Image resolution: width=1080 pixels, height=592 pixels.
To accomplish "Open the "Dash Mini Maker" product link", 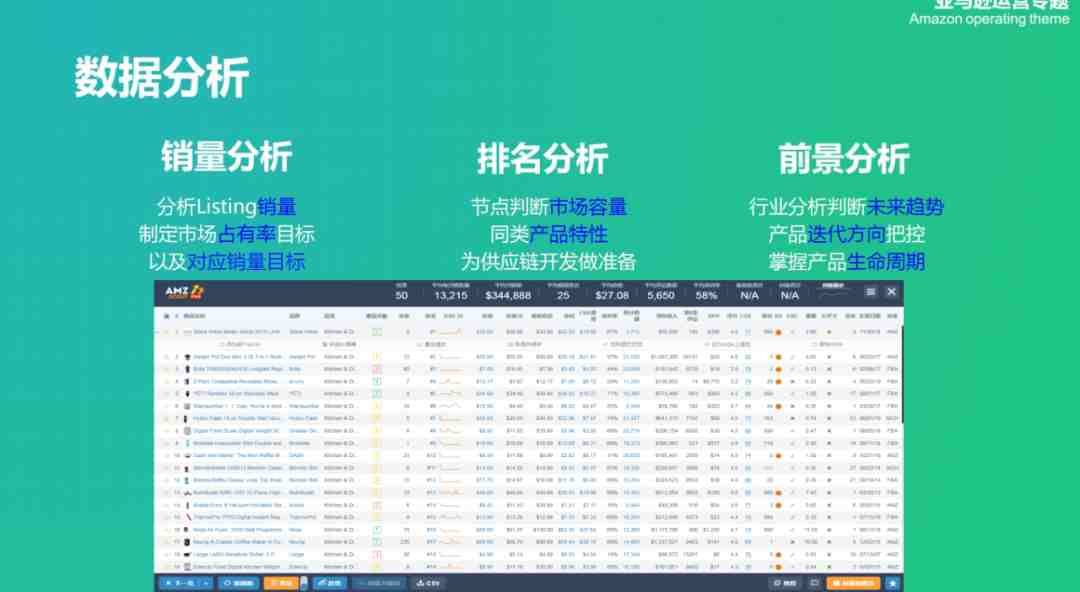I will 237,456.
